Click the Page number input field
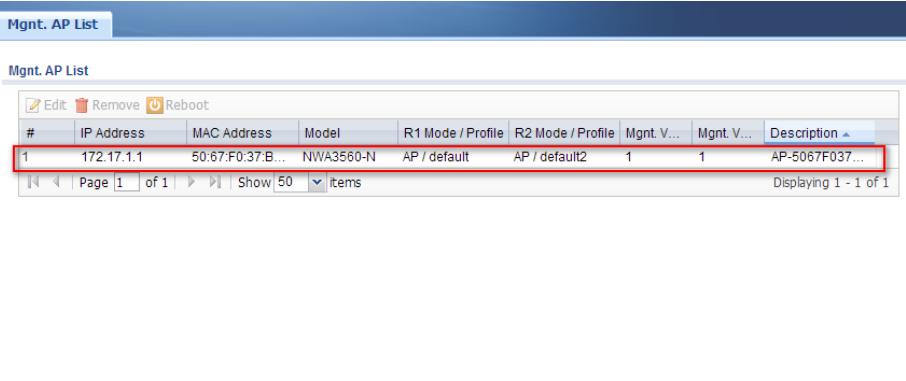The width and height of the screenshot is (906, 381). pos(127,182)
